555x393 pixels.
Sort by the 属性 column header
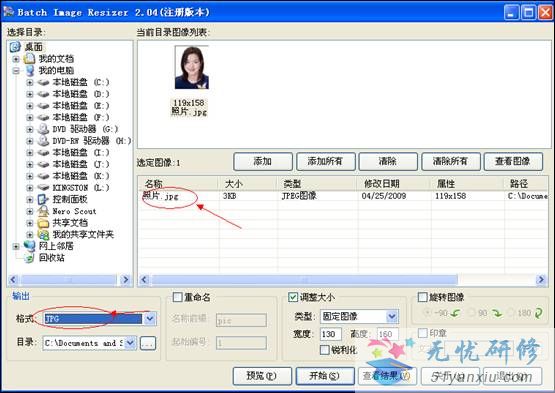tap(468, 183)
